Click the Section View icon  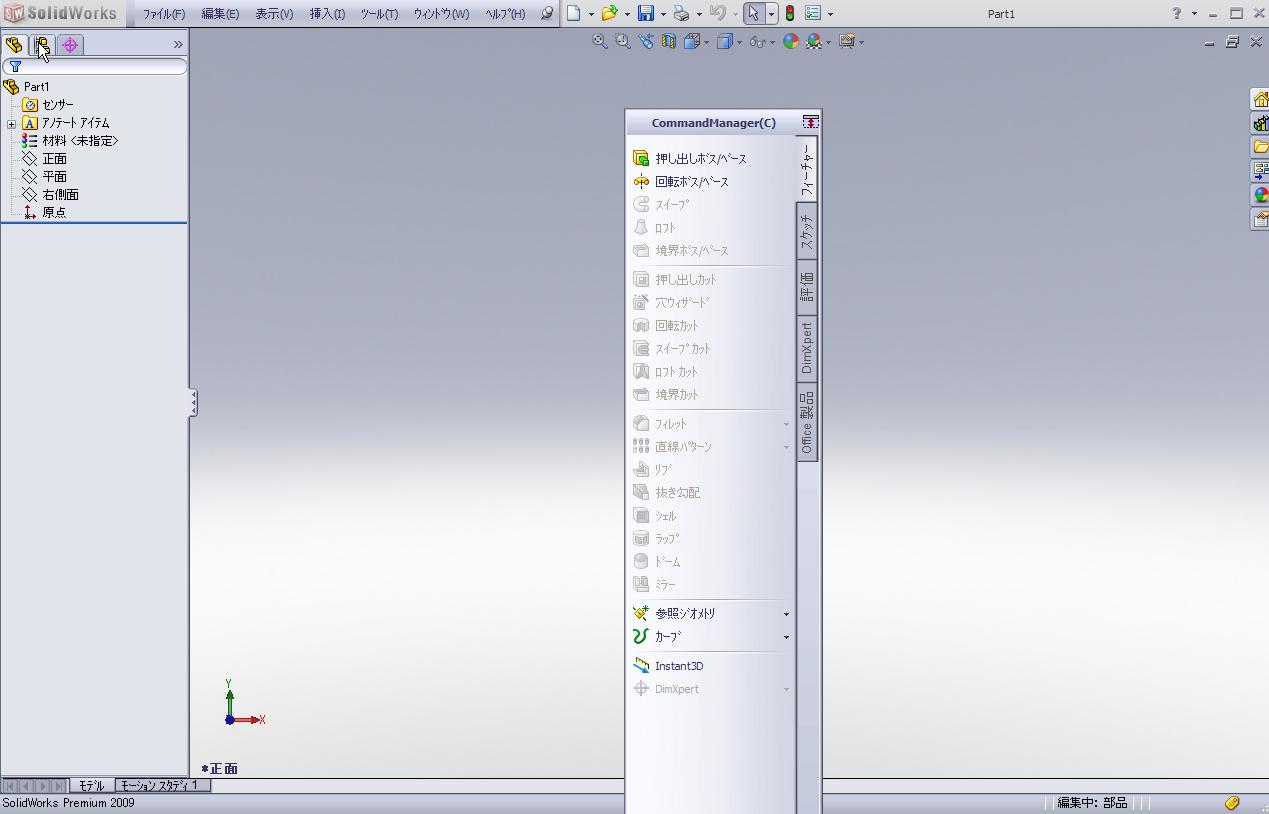click(x=669, y=42)
